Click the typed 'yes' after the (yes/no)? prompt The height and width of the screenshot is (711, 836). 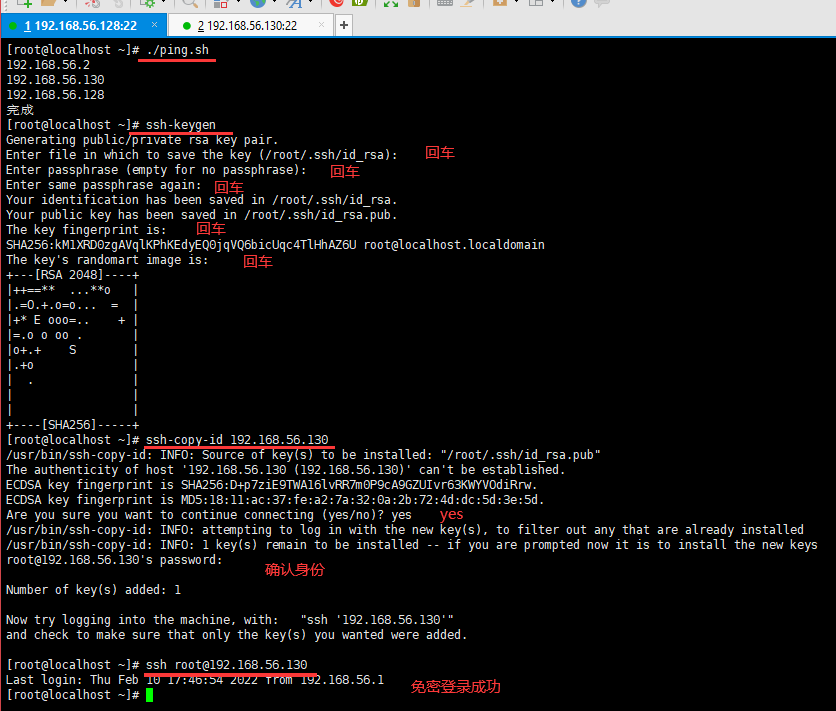[401, 515]
